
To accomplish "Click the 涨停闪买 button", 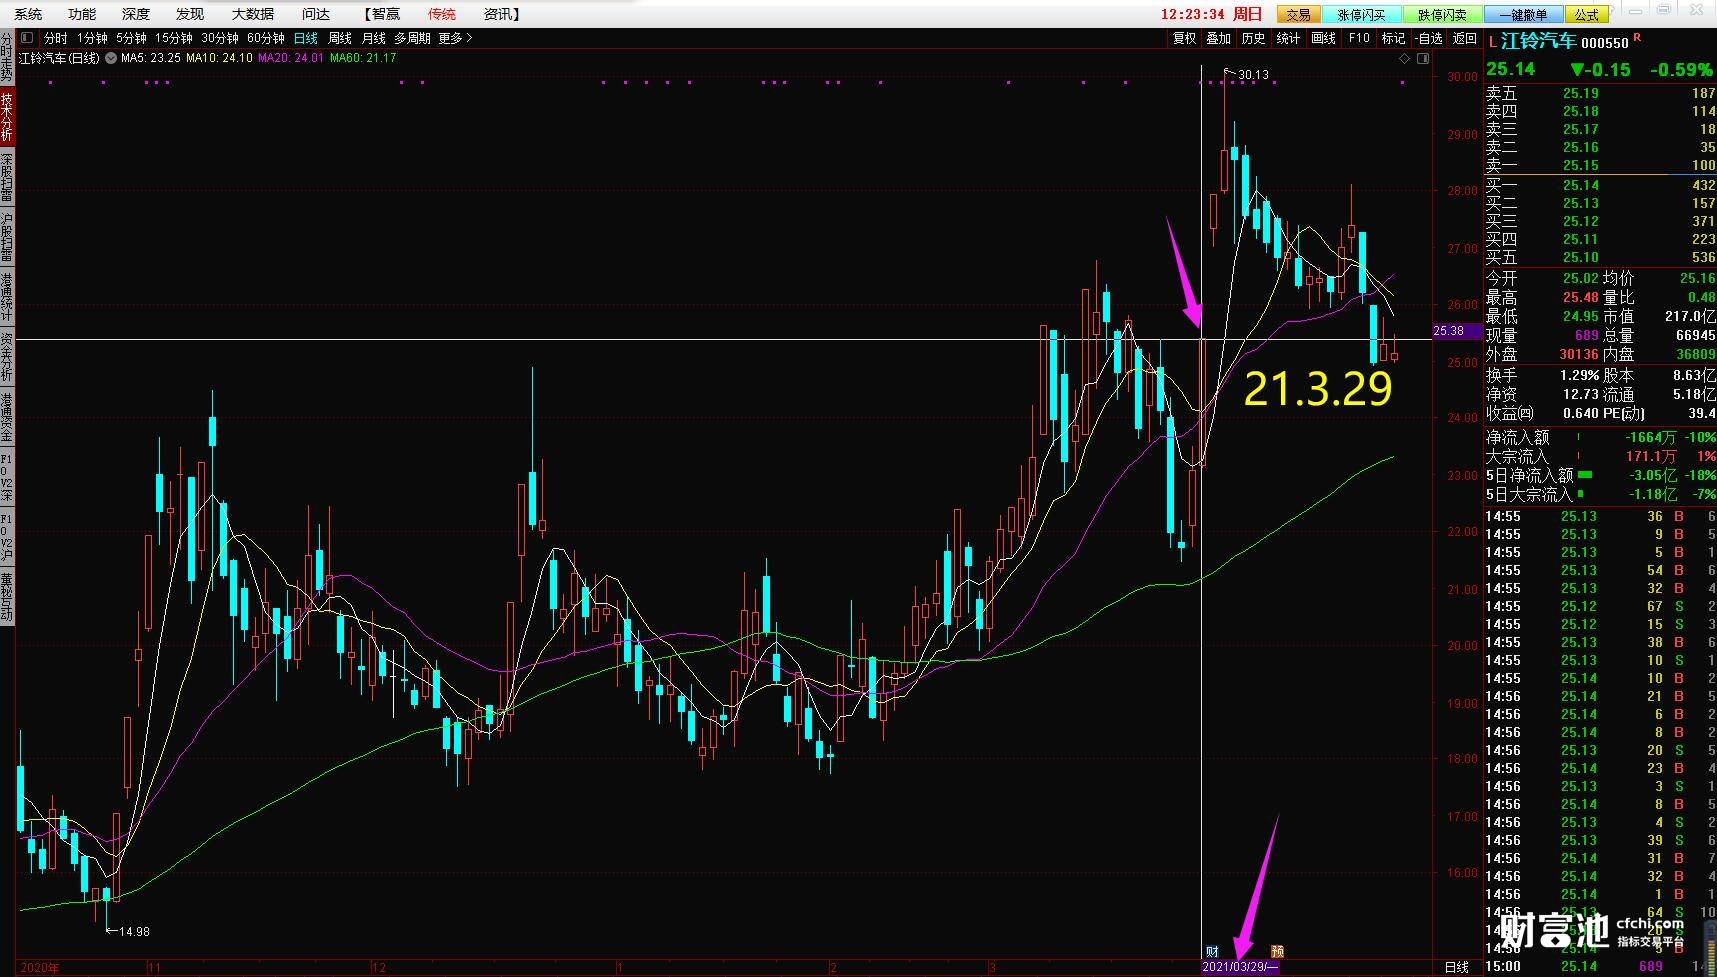I will [1361, 14].
